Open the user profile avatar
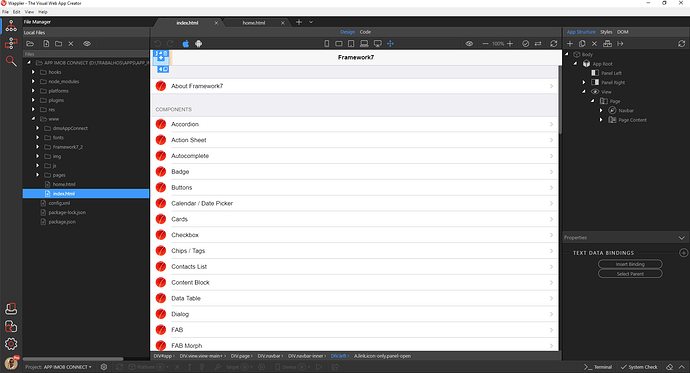690x373 pixels. coord(11,362)
